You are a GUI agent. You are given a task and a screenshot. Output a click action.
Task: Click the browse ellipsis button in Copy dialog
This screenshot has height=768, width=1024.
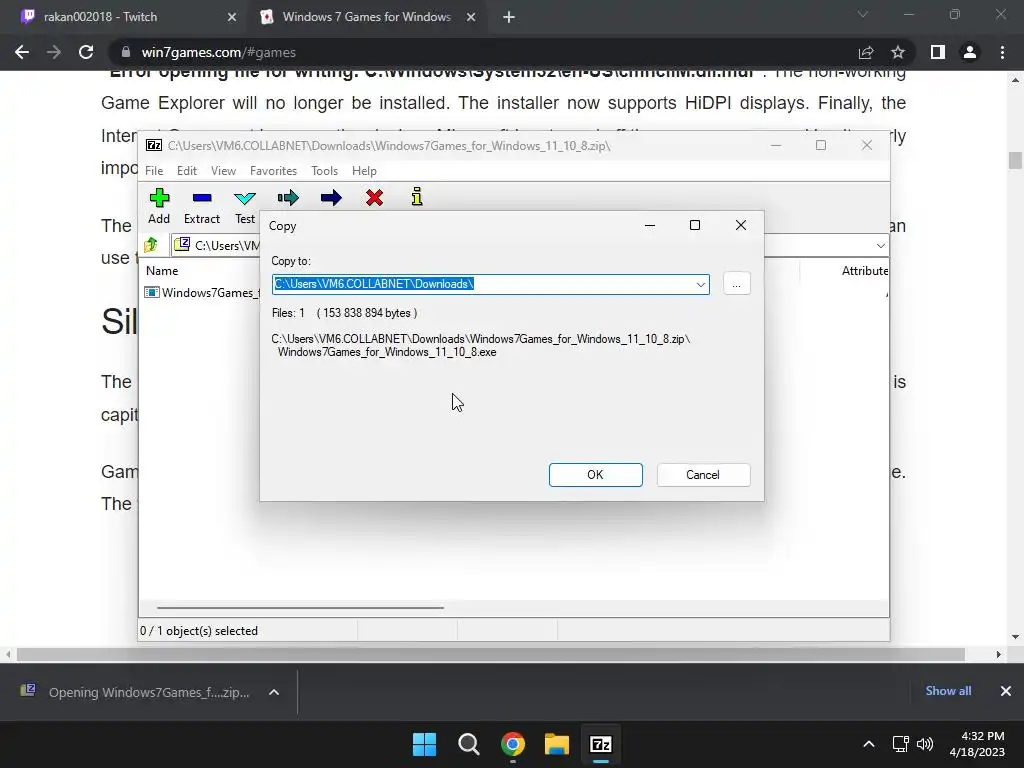coord(737,284)
